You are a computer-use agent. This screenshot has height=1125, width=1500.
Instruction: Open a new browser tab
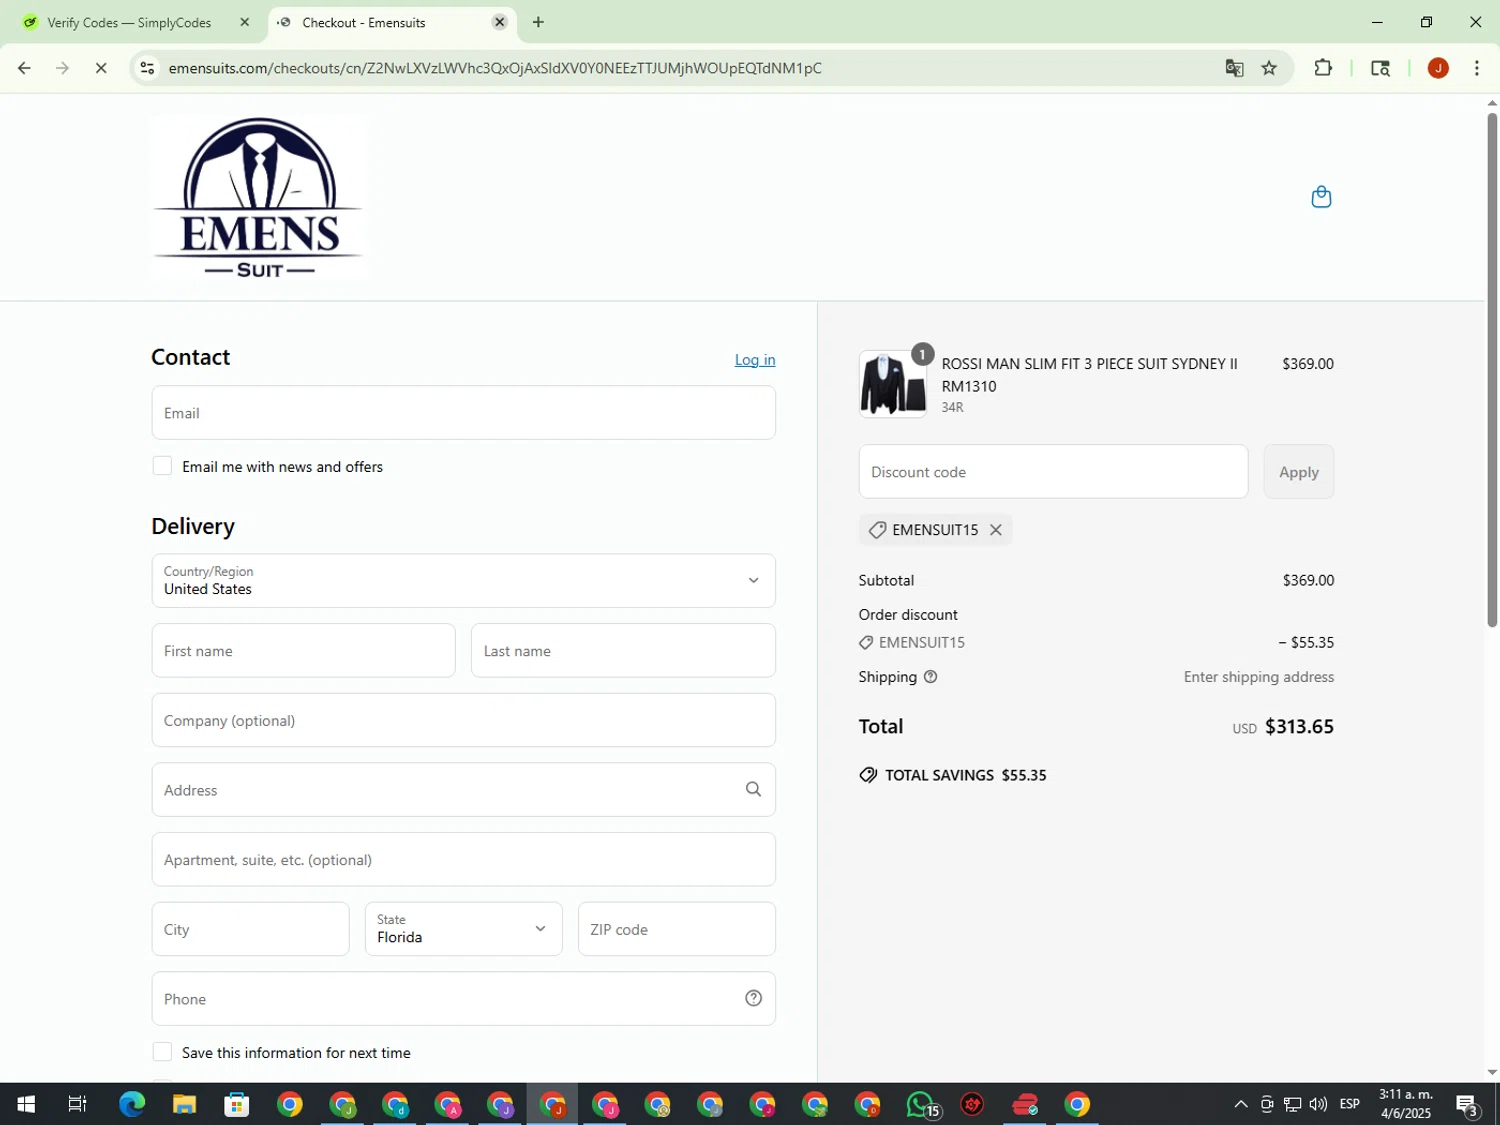click(x=538, y=22)
